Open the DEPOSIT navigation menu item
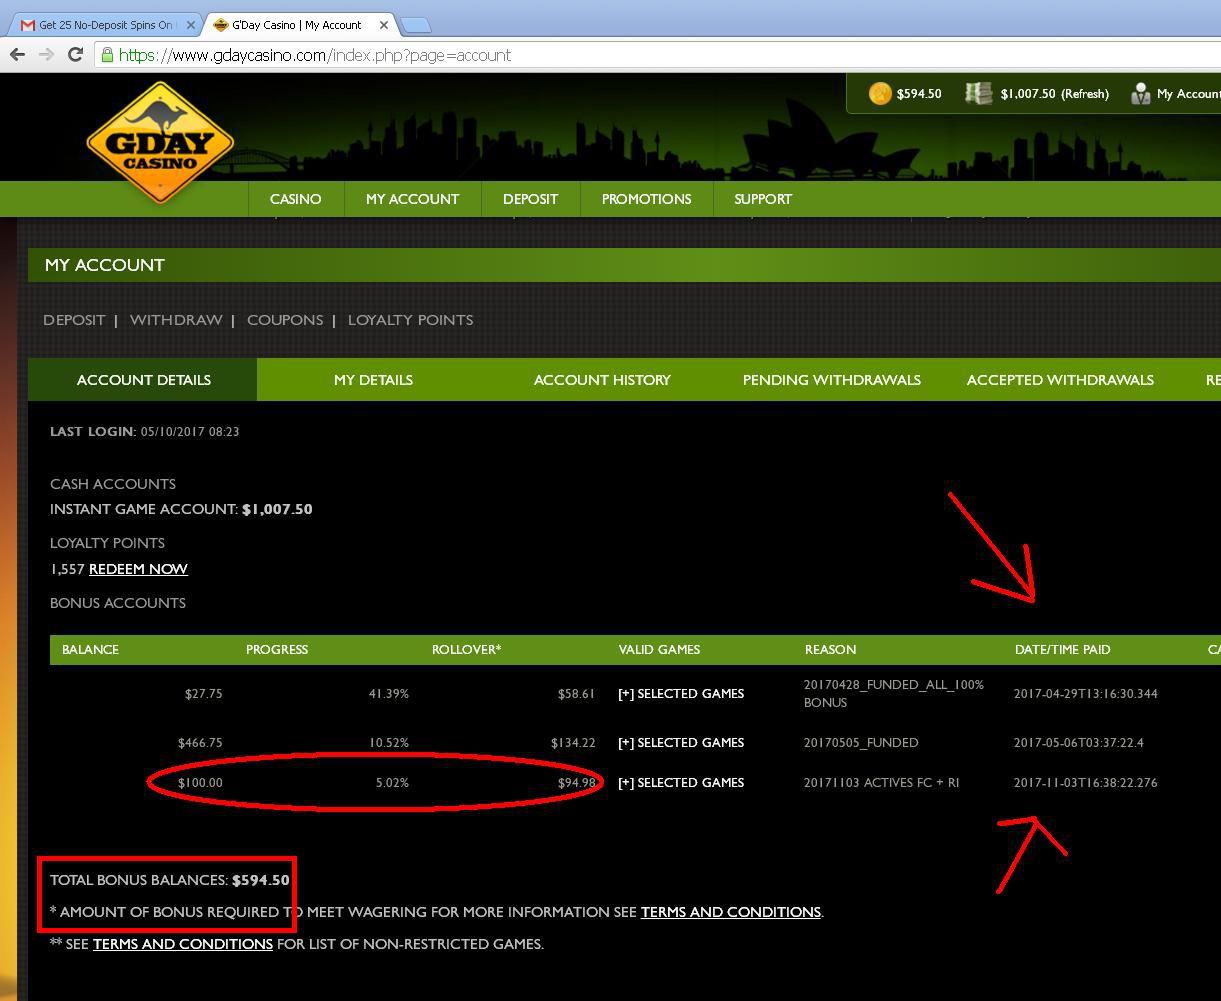The image size is (1221, 1001). (x=530, y=199)
